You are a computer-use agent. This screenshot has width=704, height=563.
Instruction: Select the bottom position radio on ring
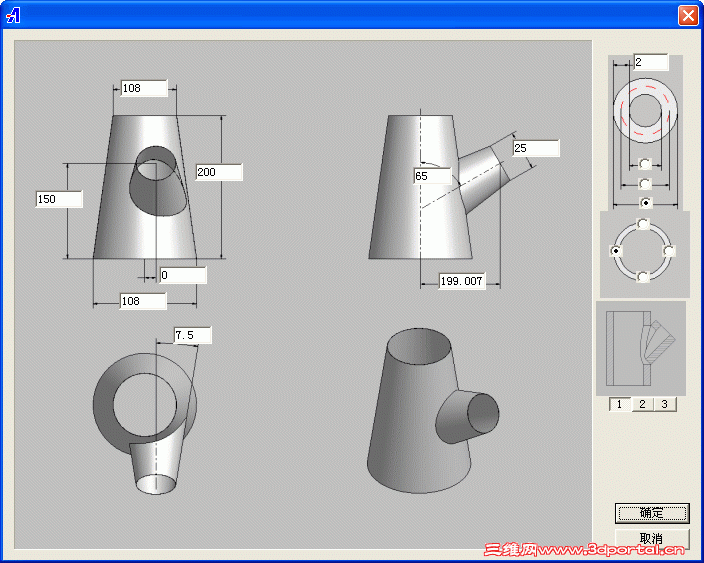[x=643, y=277]
